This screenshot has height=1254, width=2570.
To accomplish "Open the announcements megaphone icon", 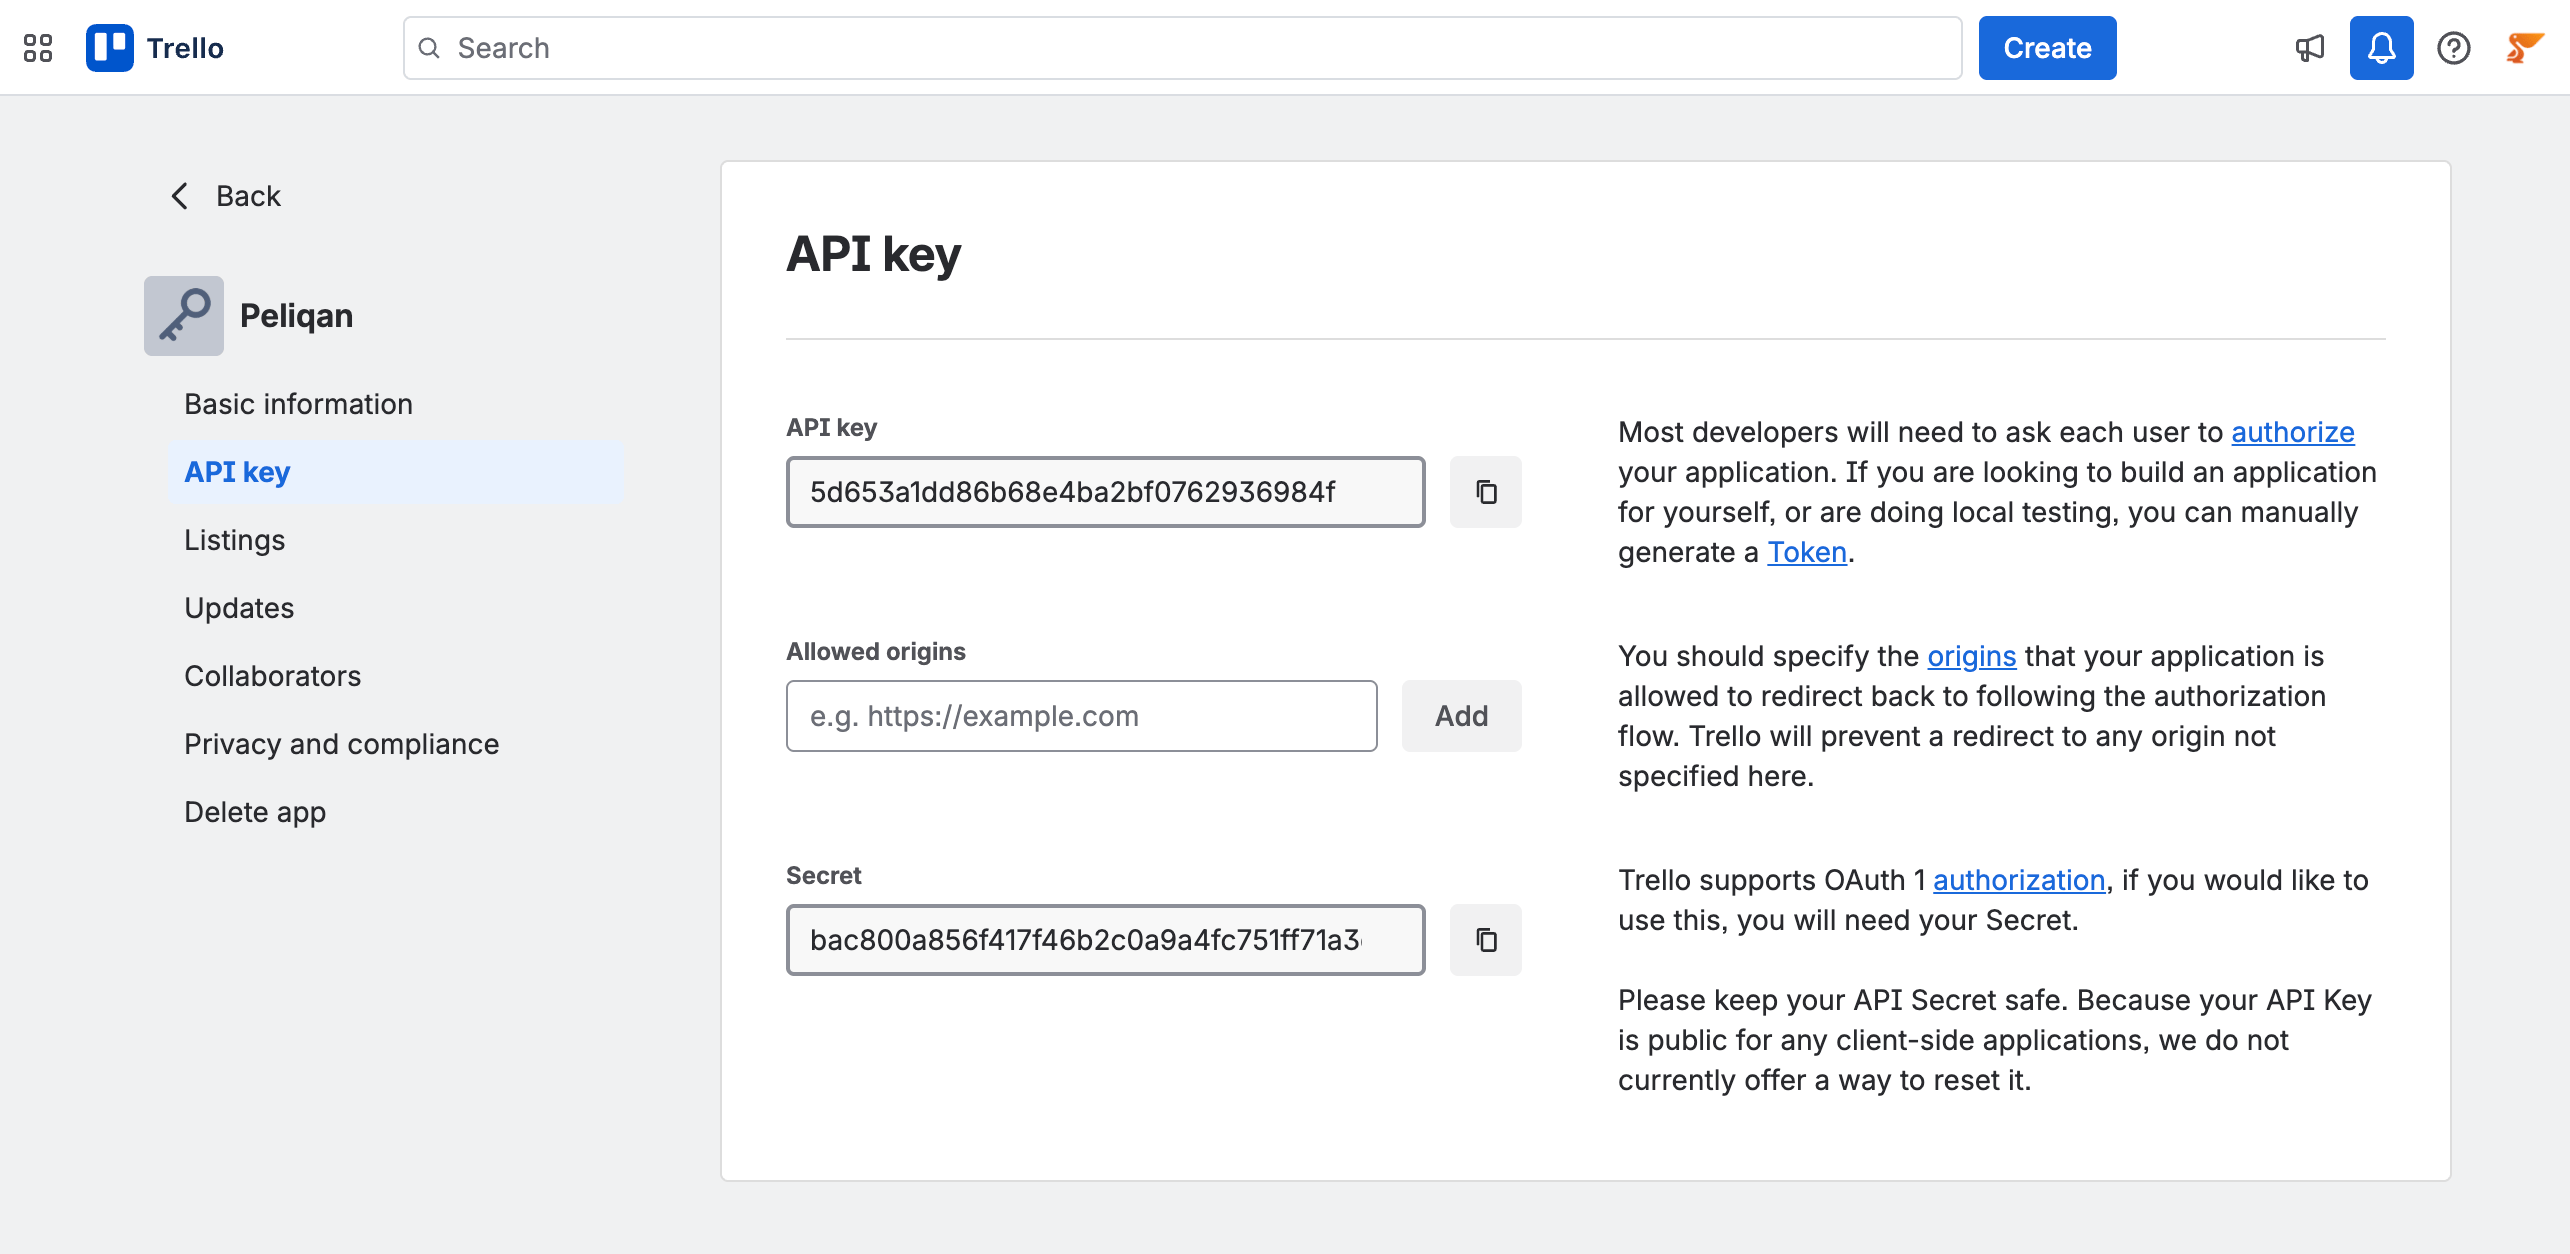I will [x=2310, y=48].
